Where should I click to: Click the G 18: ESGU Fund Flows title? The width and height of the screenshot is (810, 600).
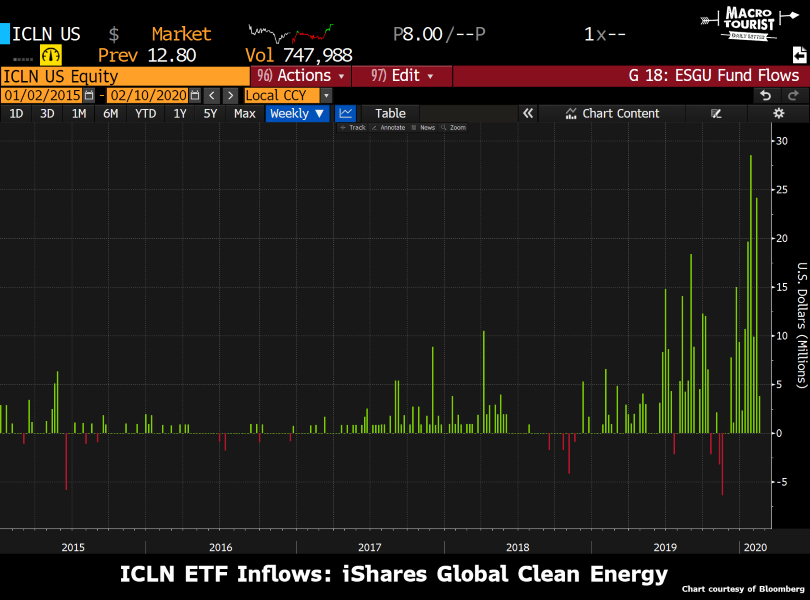(713, 75)
